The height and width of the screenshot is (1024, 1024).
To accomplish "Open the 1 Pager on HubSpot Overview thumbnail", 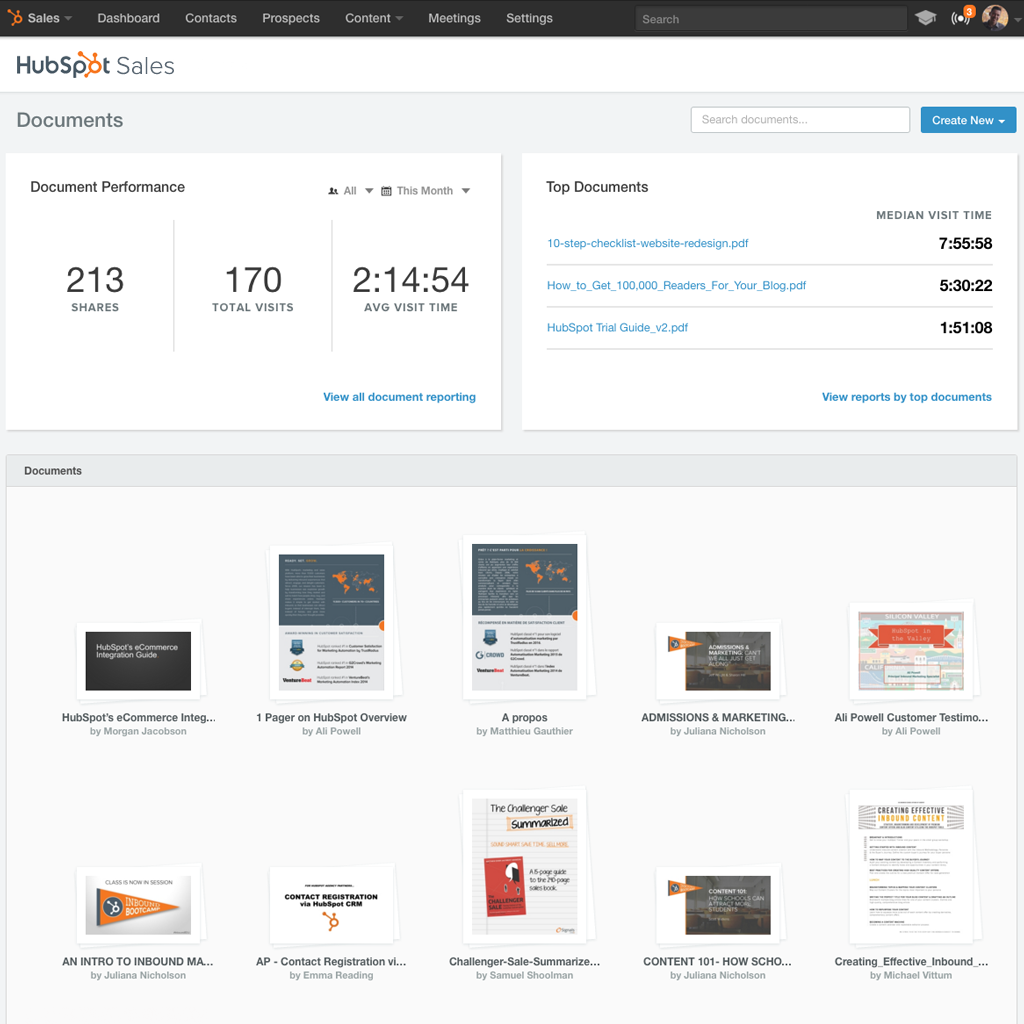I will coord(332,621).
